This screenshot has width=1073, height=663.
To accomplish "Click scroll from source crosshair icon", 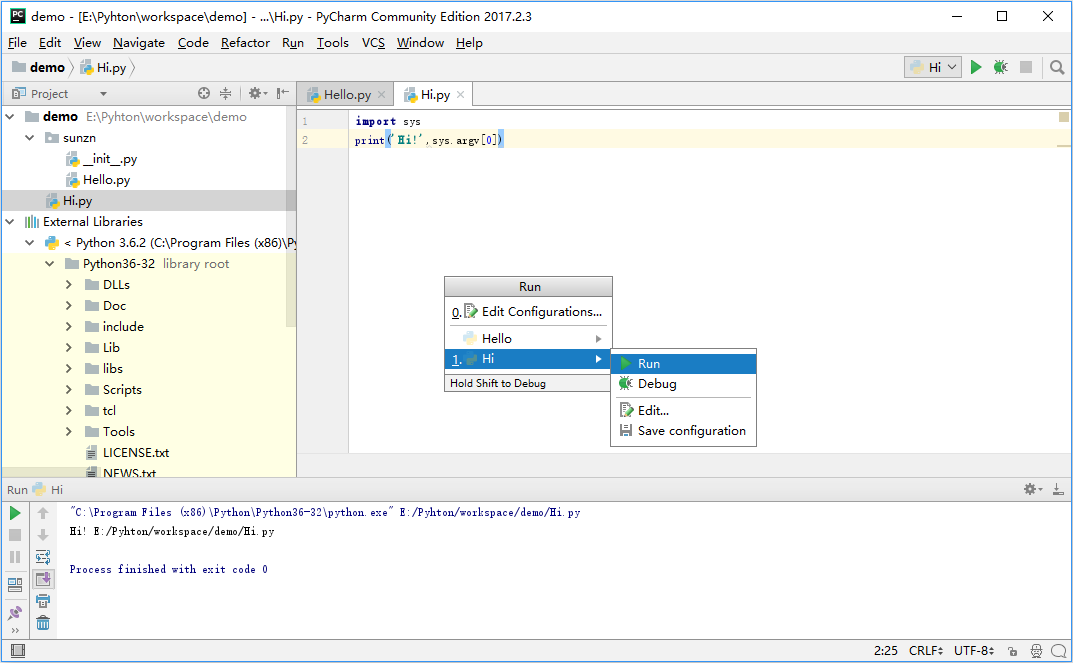I will [204, 94].
